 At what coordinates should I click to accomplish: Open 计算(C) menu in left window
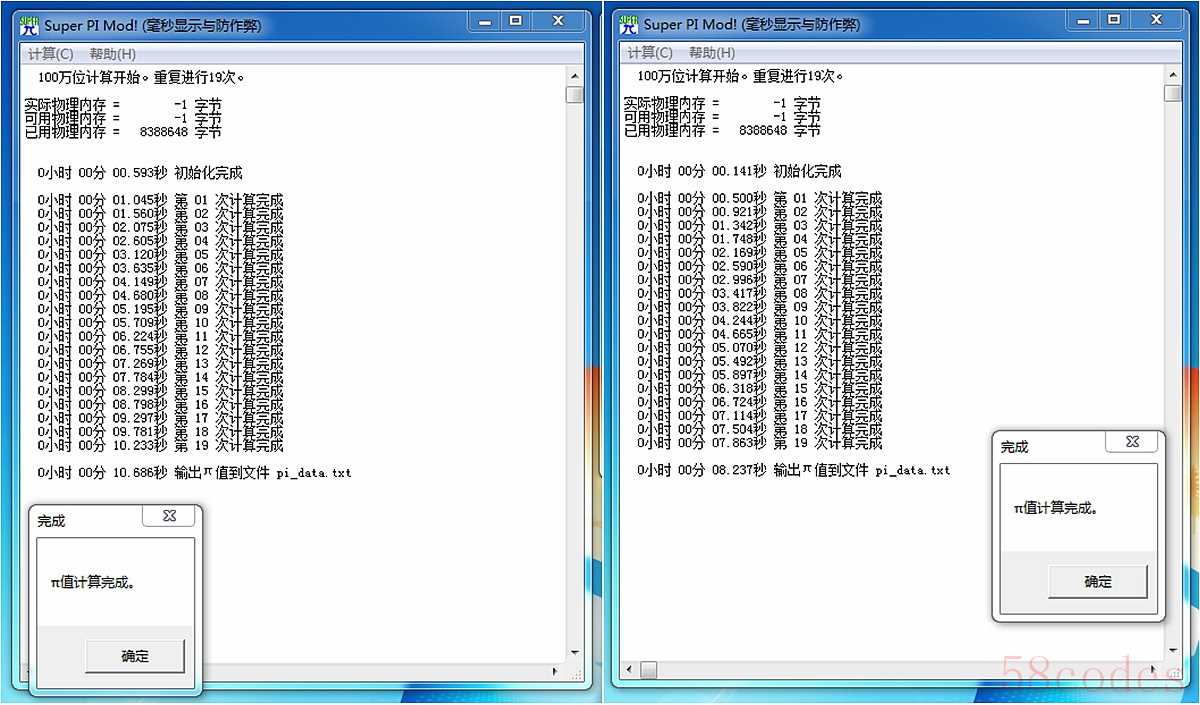pyautogui.click(x=50, y=54)
